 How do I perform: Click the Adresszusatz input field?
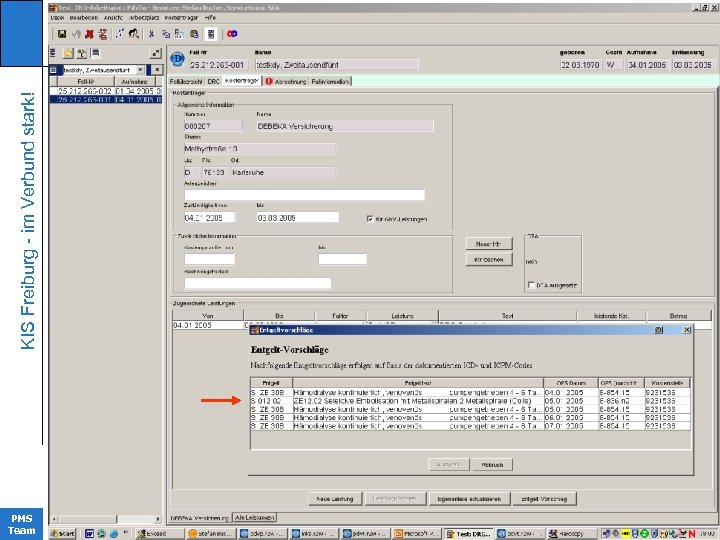coord(304,195)
